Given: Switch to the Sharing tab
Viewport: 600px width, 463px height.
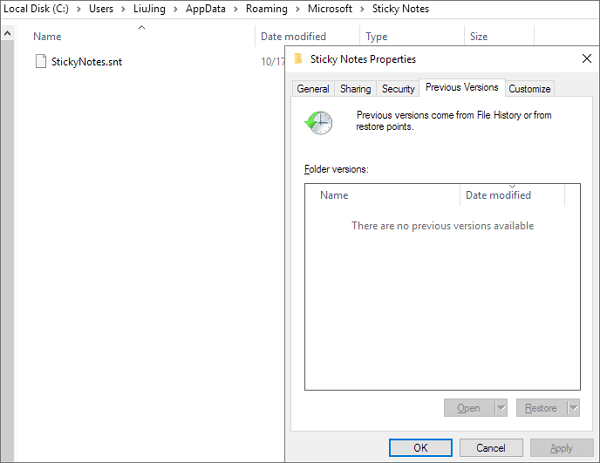Looking at the screenshot, I should (x=355, y=89).
